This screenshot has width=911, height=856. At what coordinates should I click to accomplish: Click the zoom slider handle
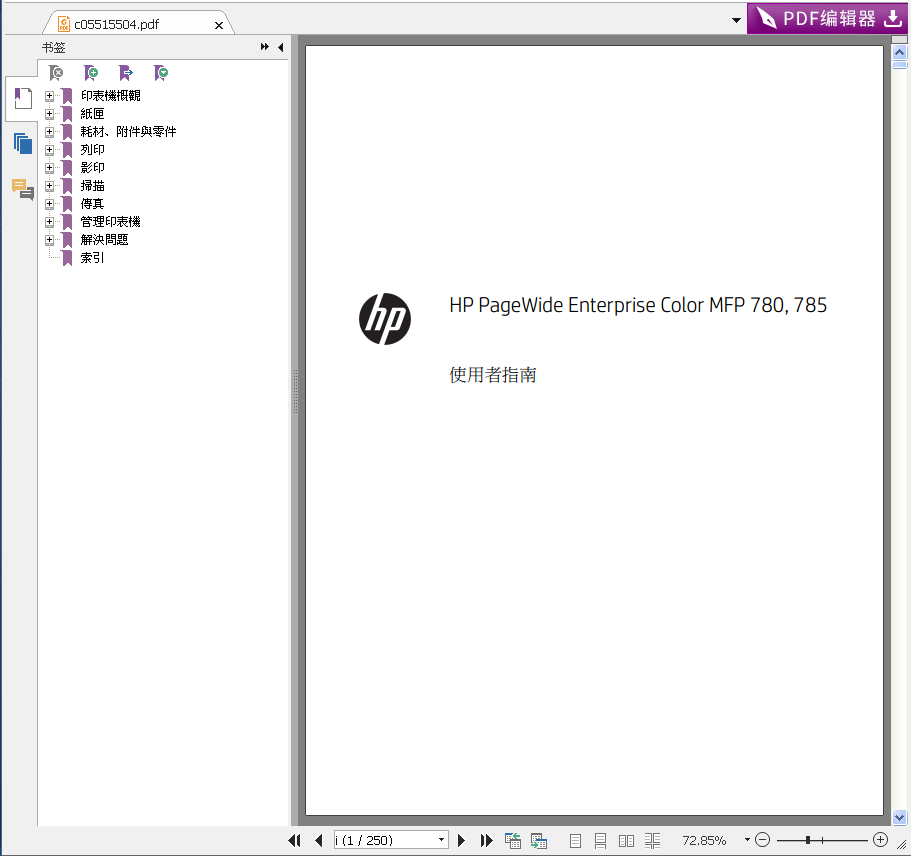(808, 840)
